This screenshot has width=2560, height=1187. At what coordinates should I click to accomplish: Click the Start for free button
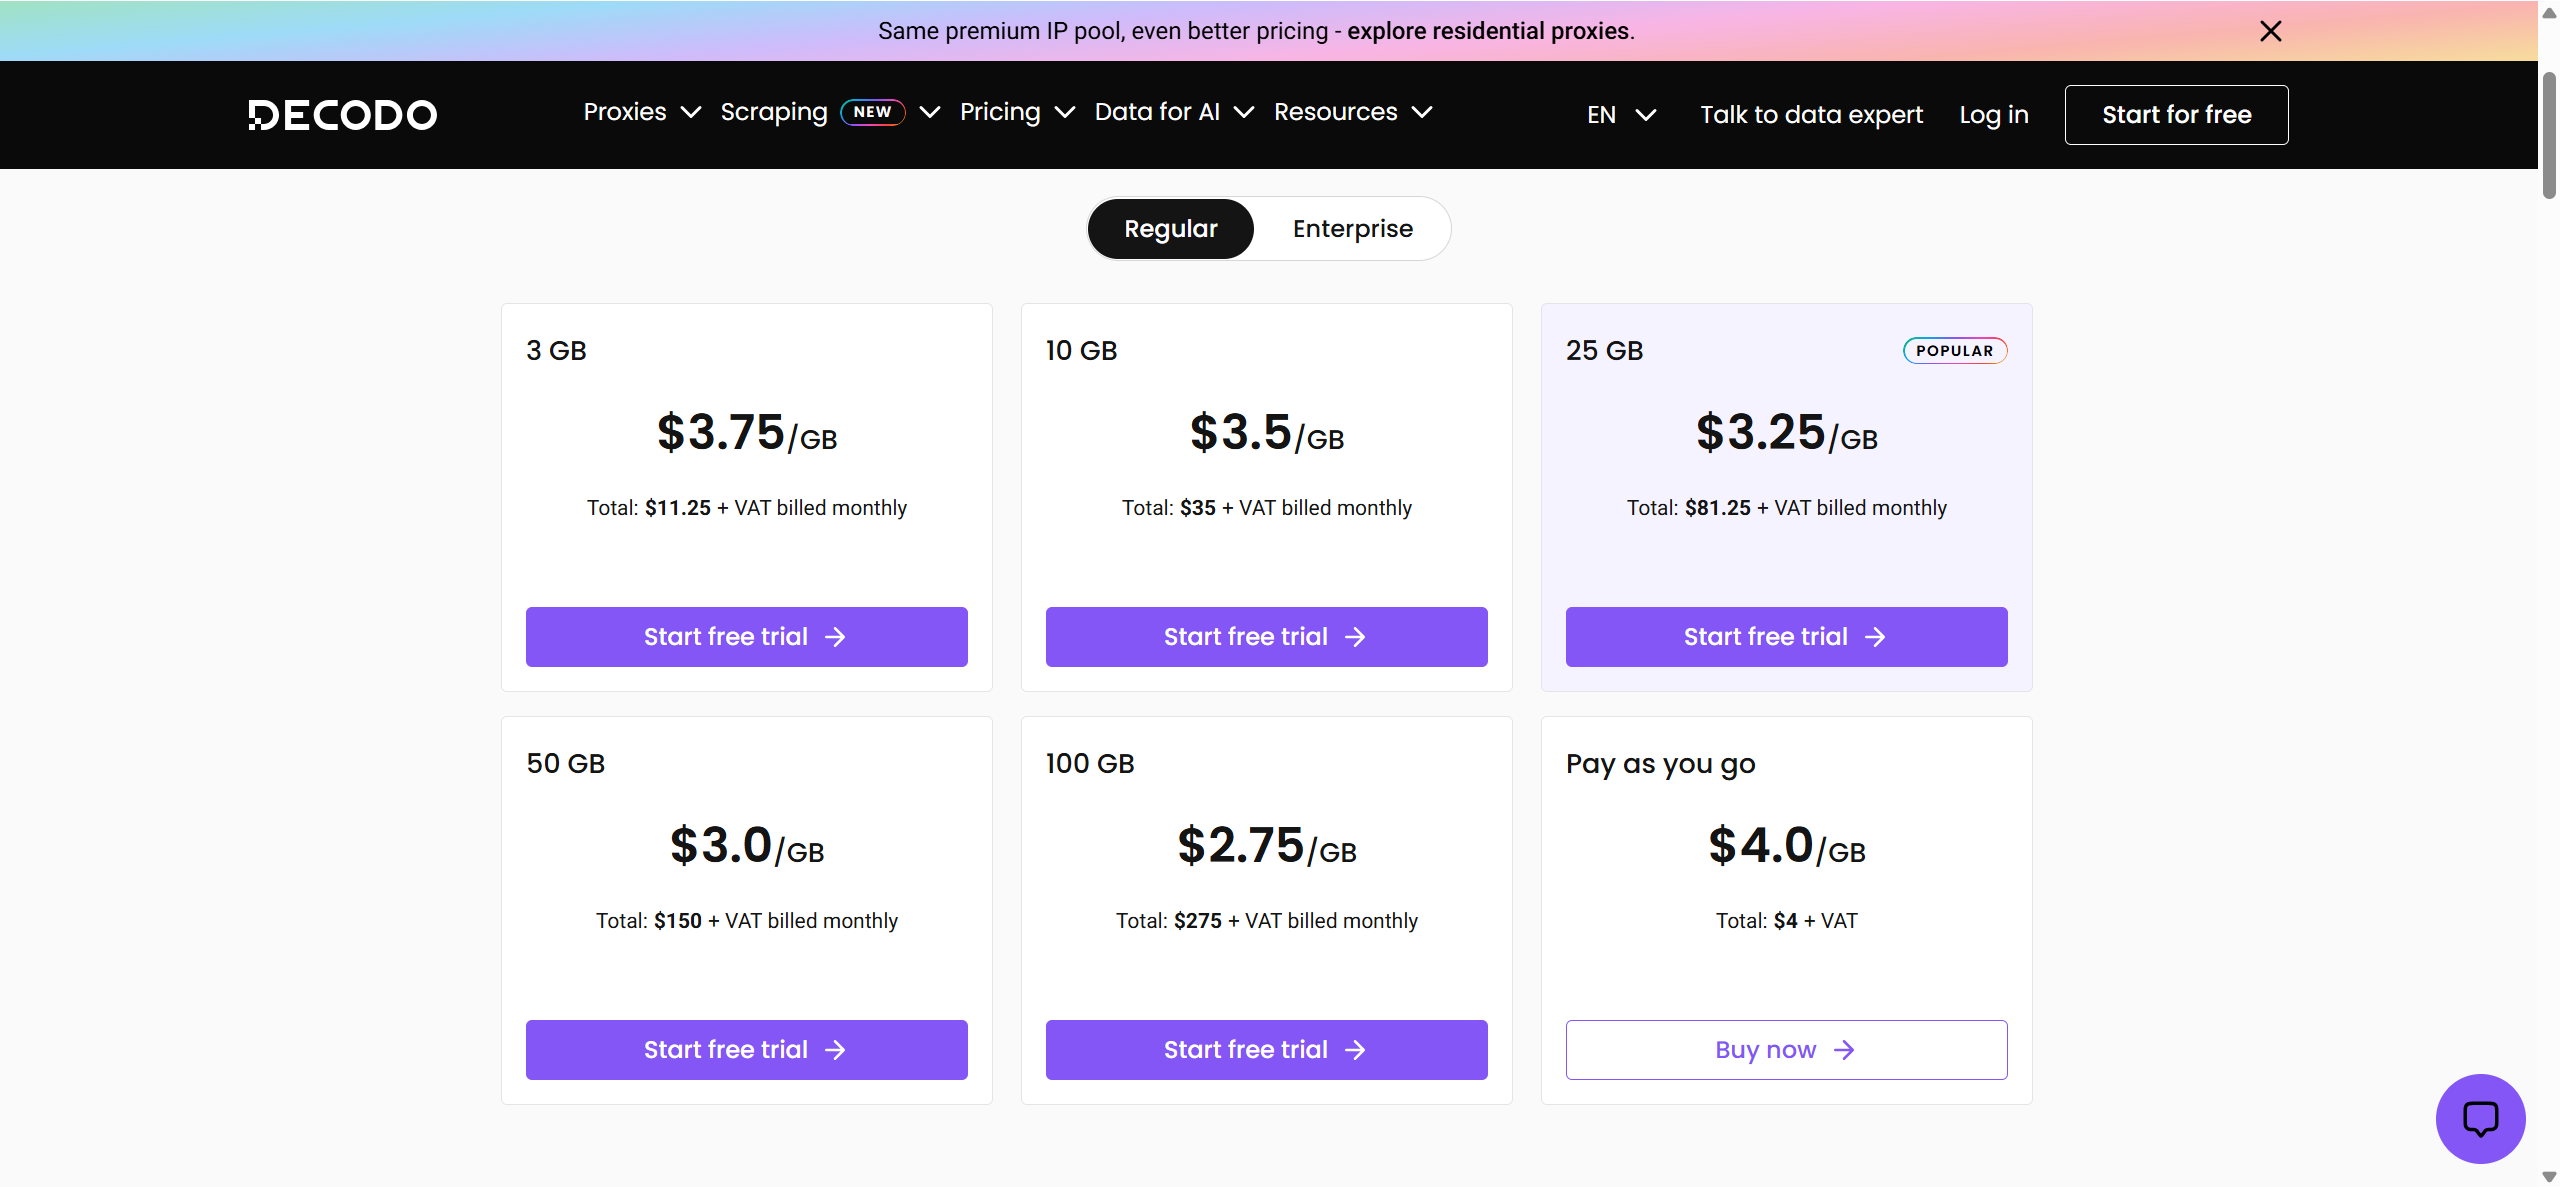pyautogui.click(x=2176, y=115)
